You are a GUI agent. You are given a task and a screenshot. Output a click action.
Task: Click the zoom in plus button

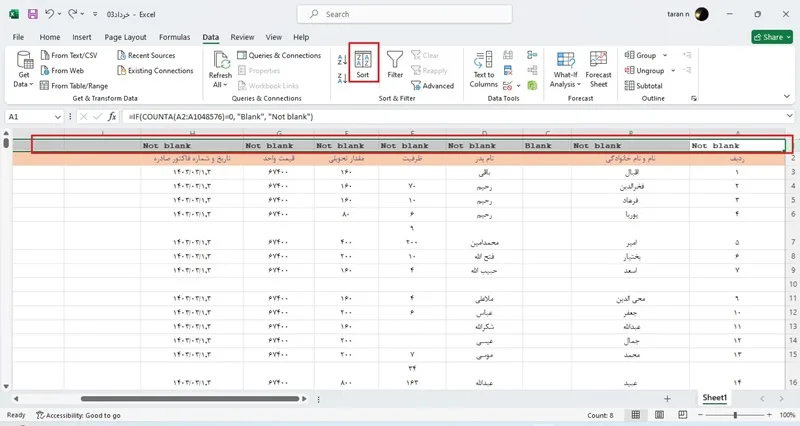[x=769, y=415]
